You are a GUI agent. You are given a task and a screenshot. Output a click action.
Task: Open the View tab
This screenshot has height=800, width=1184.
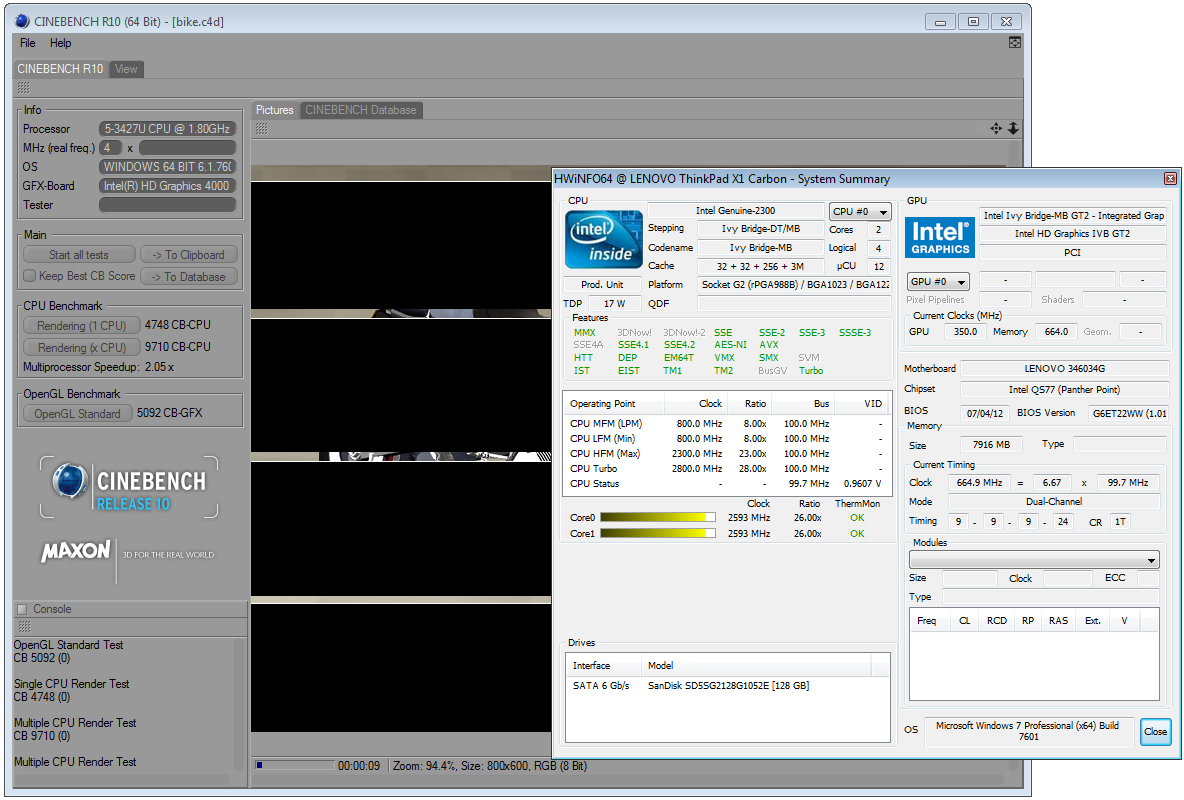[126, 69]
